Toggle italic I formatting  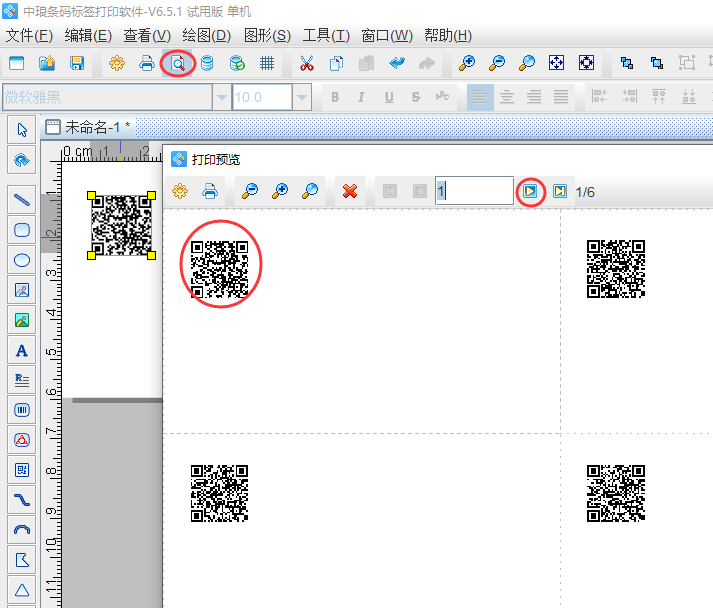(362, 97)
